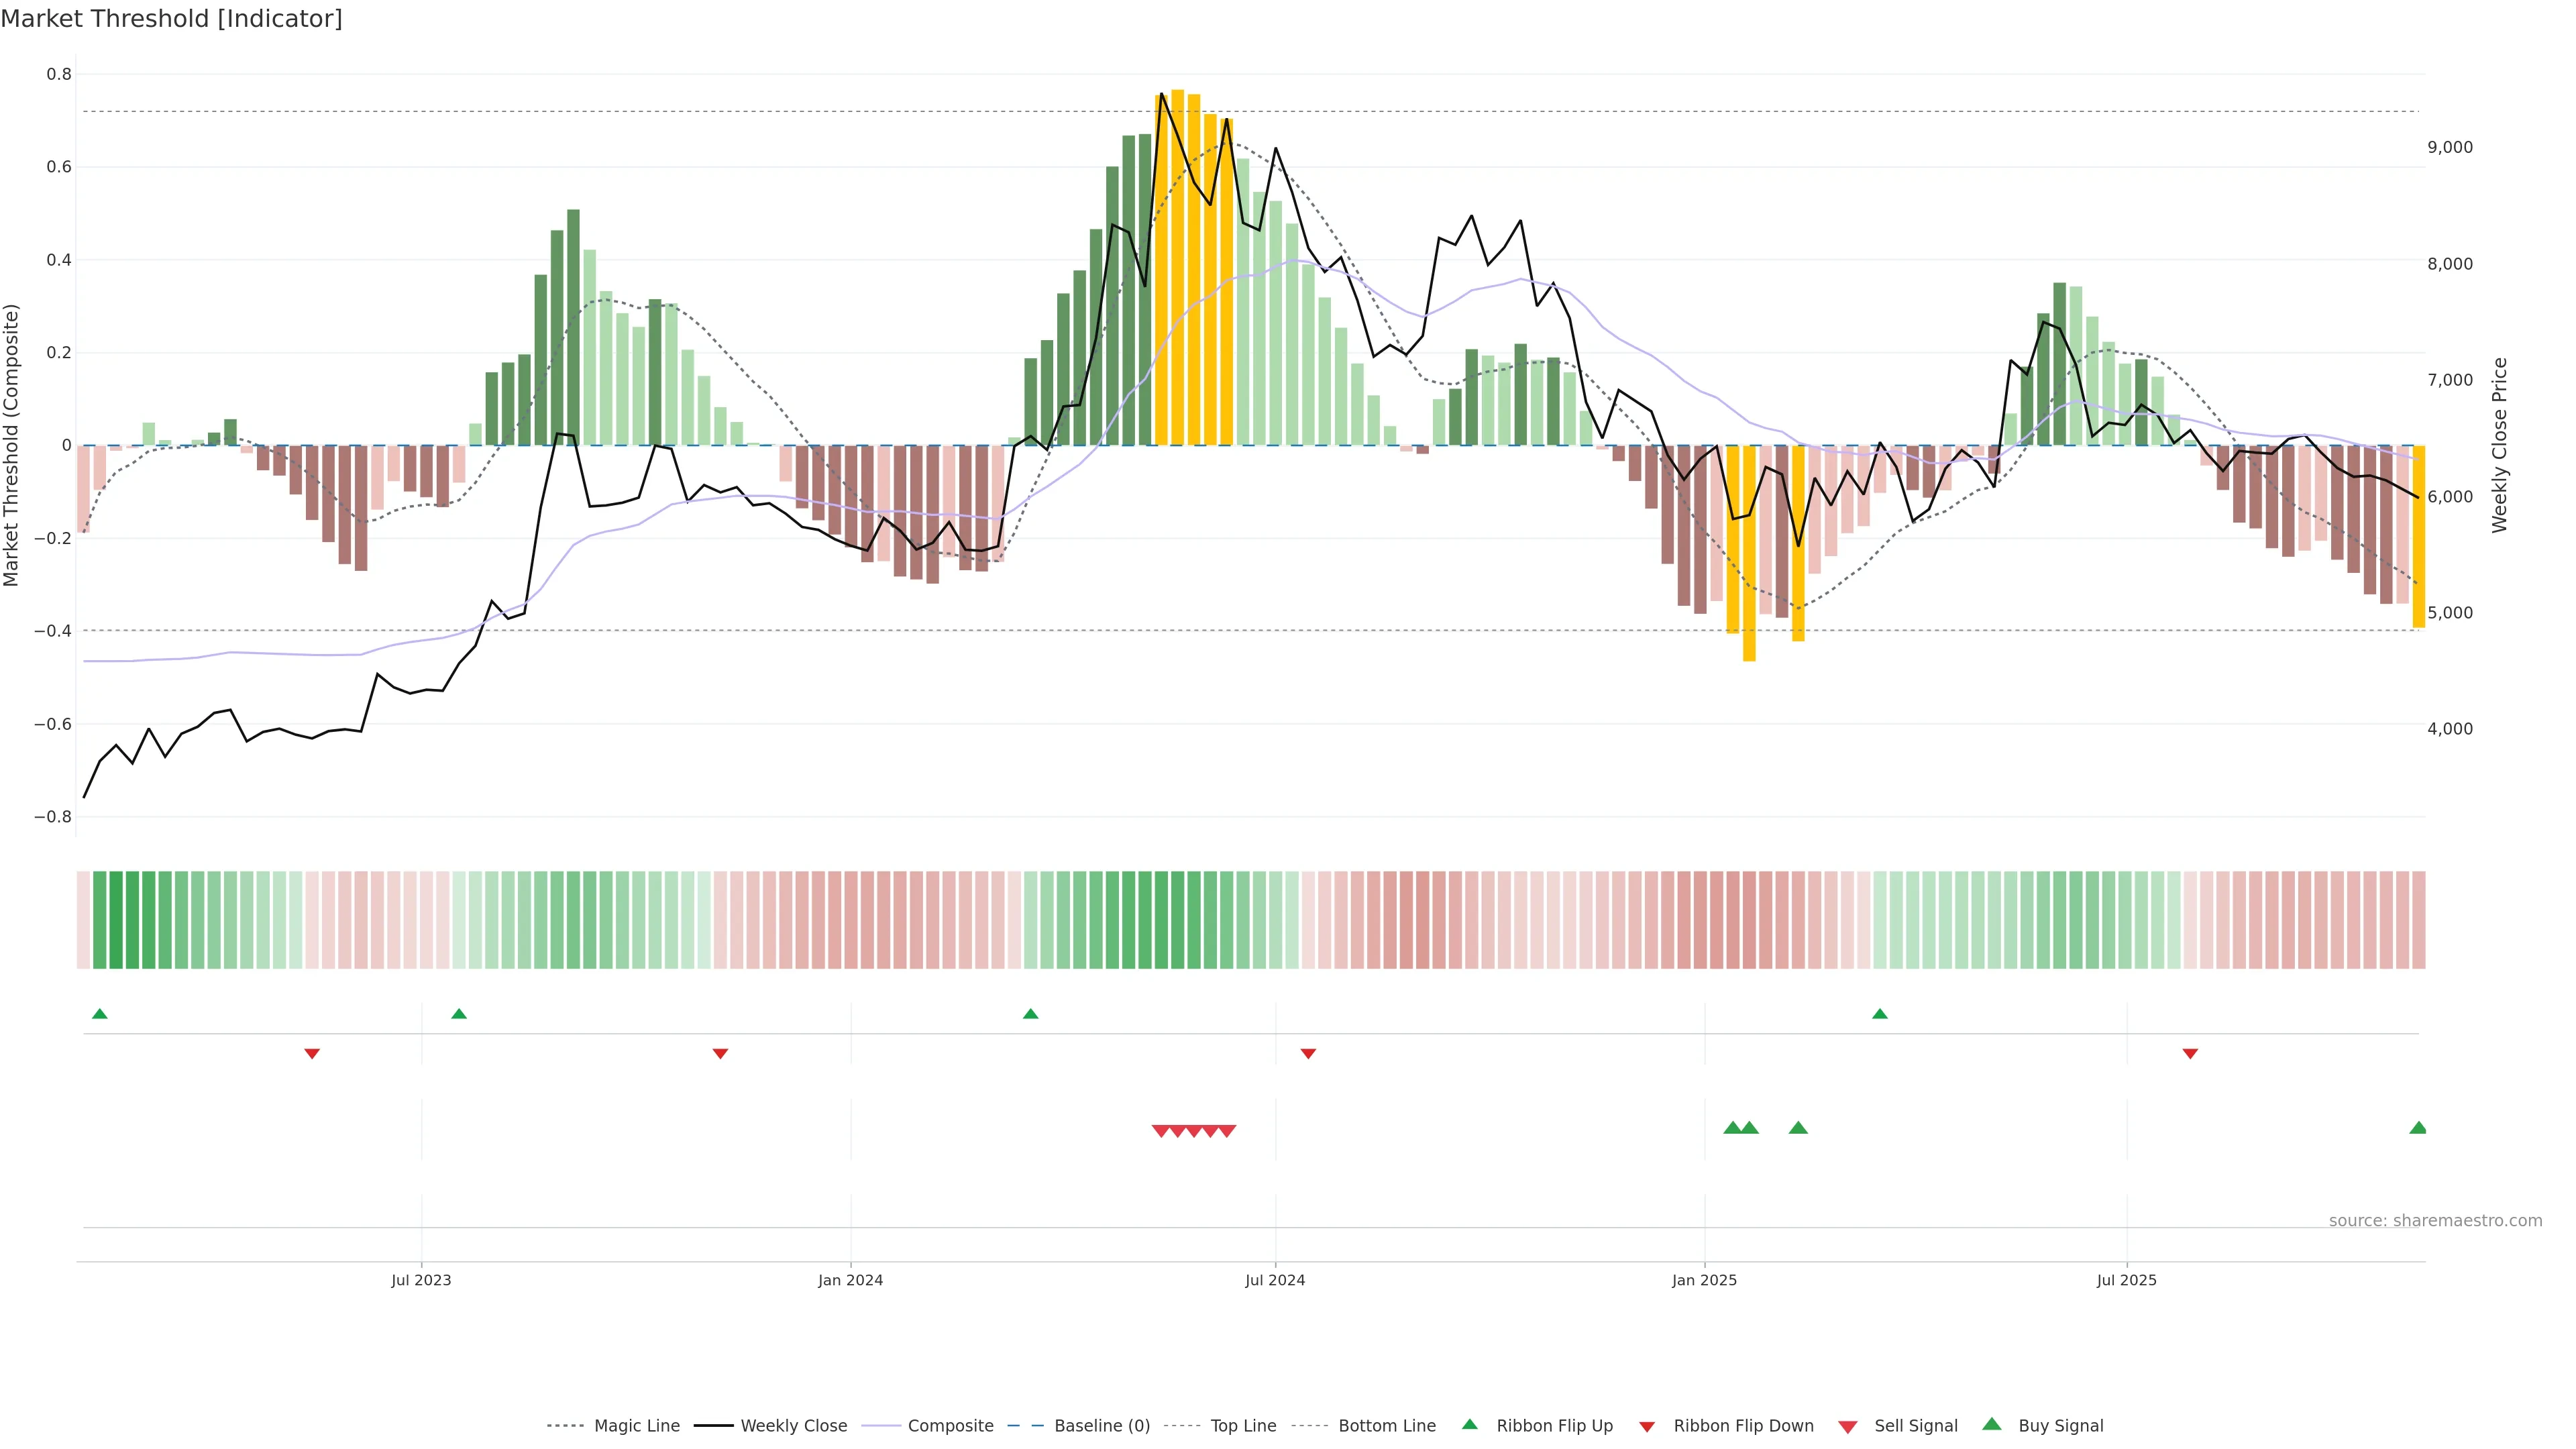The height and width of the screenshot is (1449, 2576).
Task: Toggle the Weekly Close legend entry
Action: 793,1426
